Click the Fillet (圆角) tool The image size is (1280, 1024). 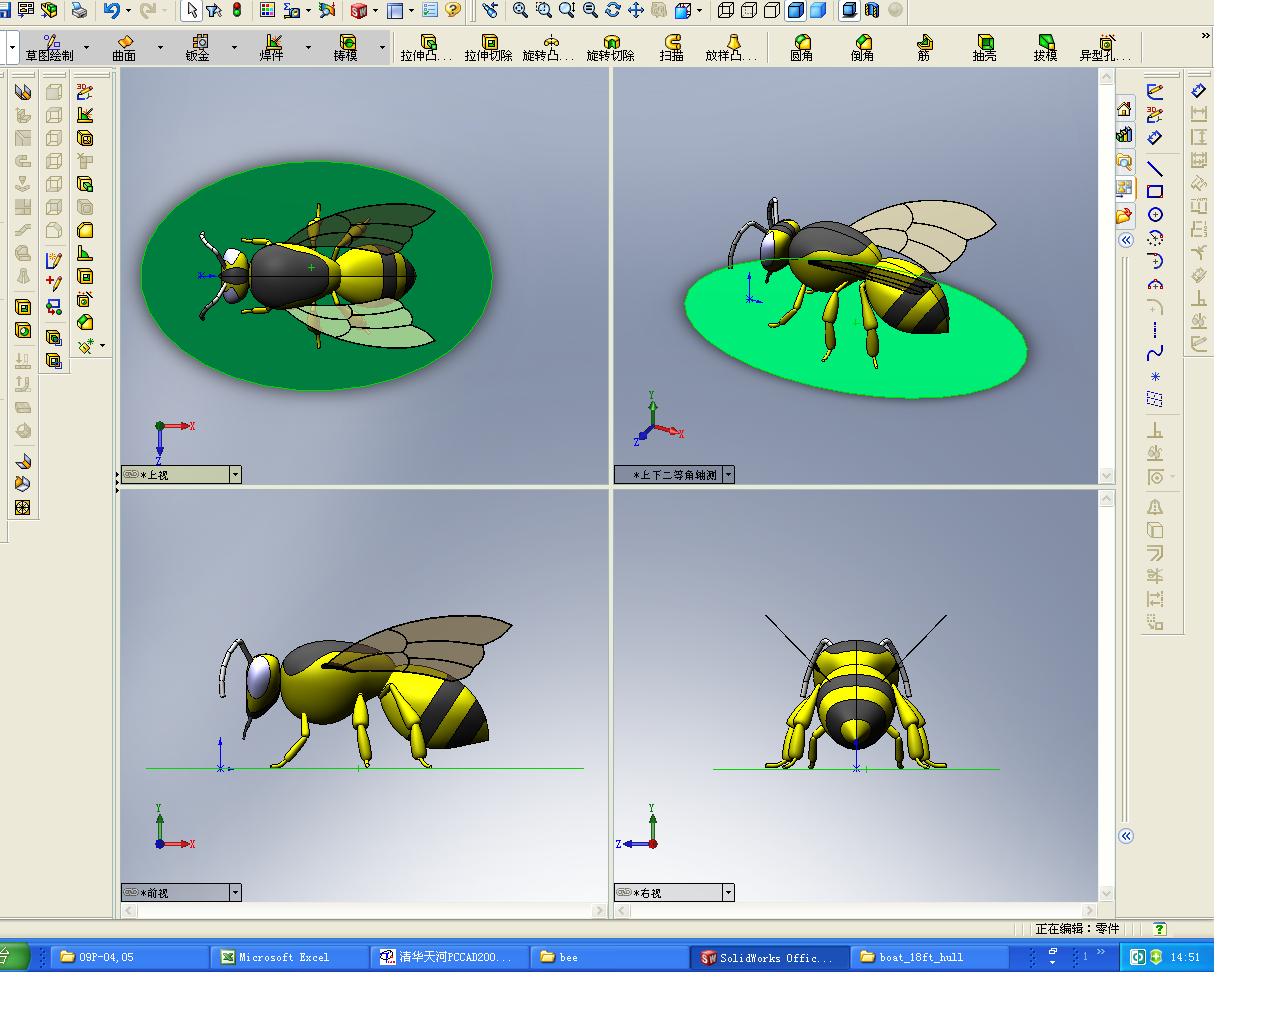802,48
